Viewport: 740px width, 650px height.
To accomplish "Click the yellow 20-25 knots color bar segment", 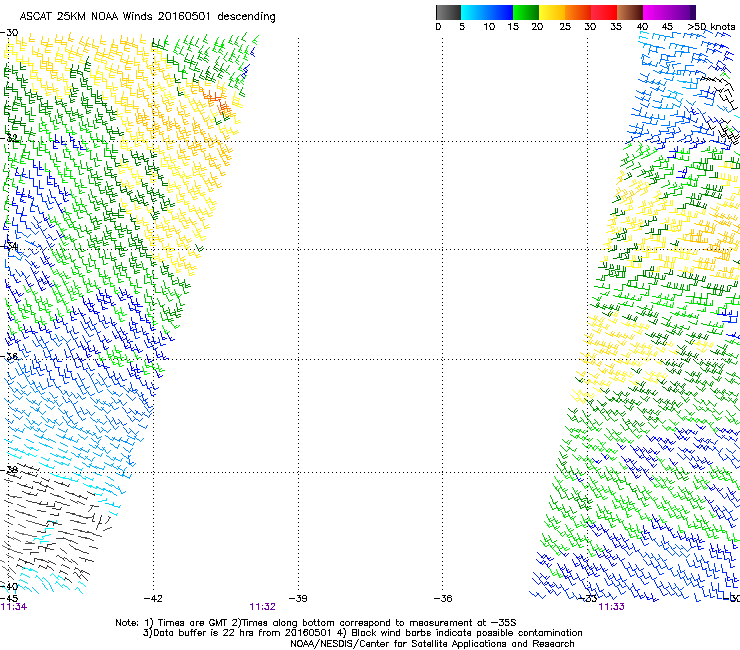I will tap(552, 12).
